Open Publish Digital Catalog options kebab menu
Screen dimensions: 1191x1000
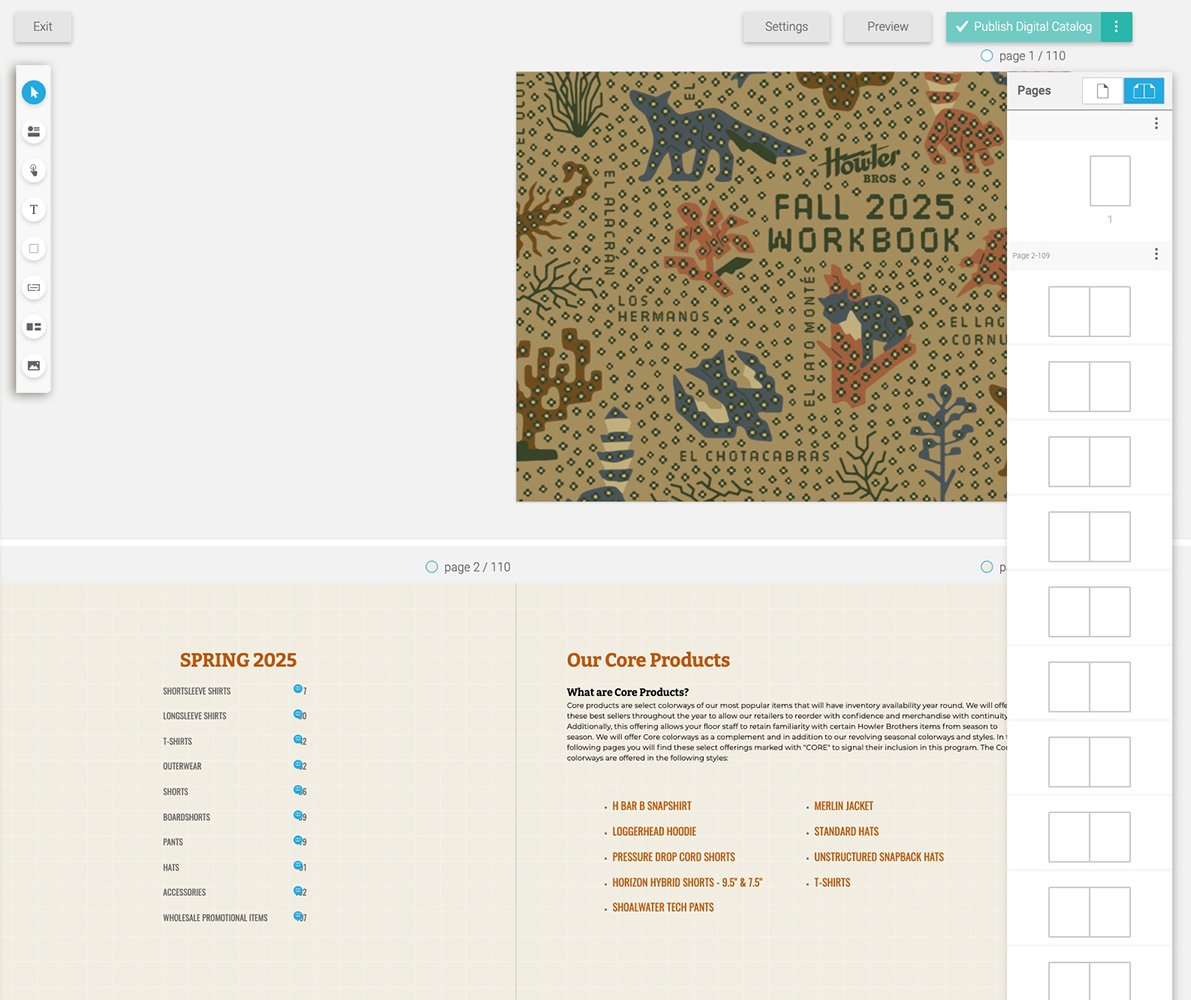point(1116,27)
